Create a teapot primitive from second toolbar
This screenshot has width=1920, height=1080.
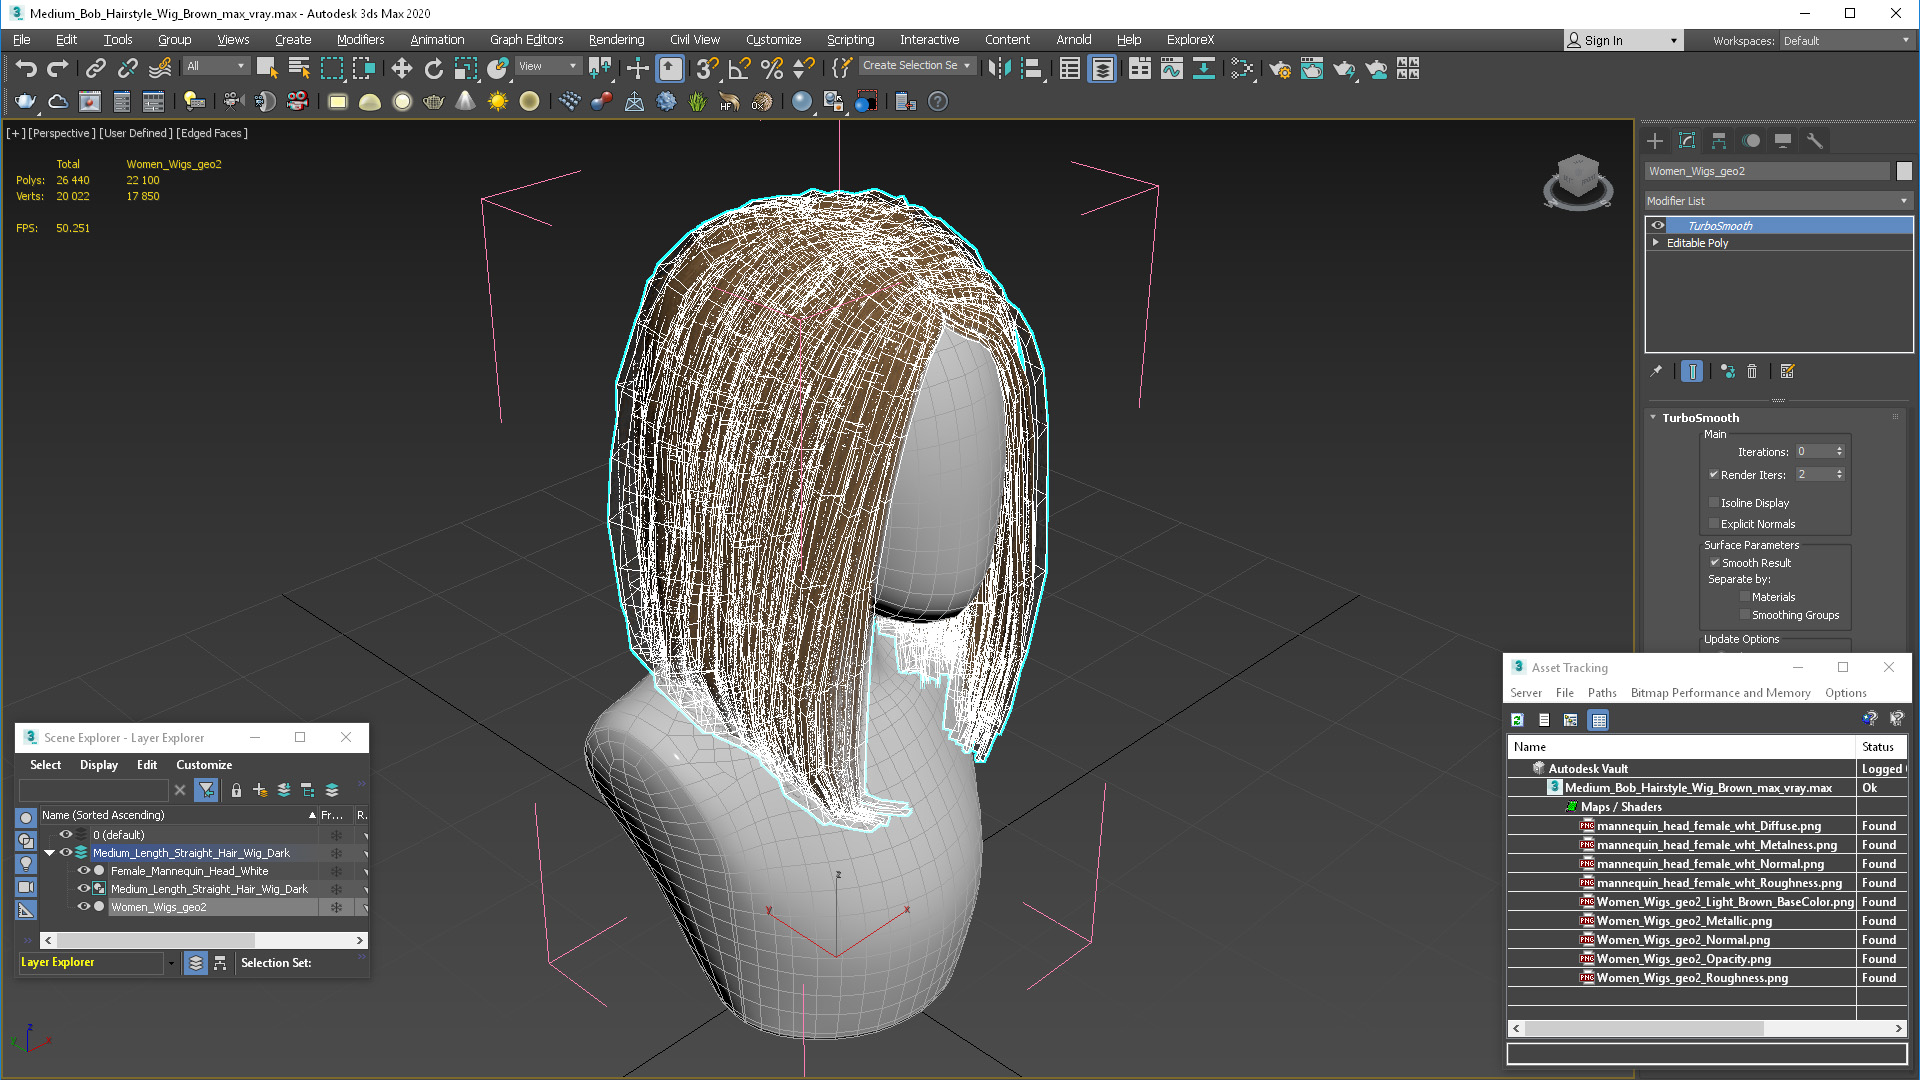(x=433, y=101)
